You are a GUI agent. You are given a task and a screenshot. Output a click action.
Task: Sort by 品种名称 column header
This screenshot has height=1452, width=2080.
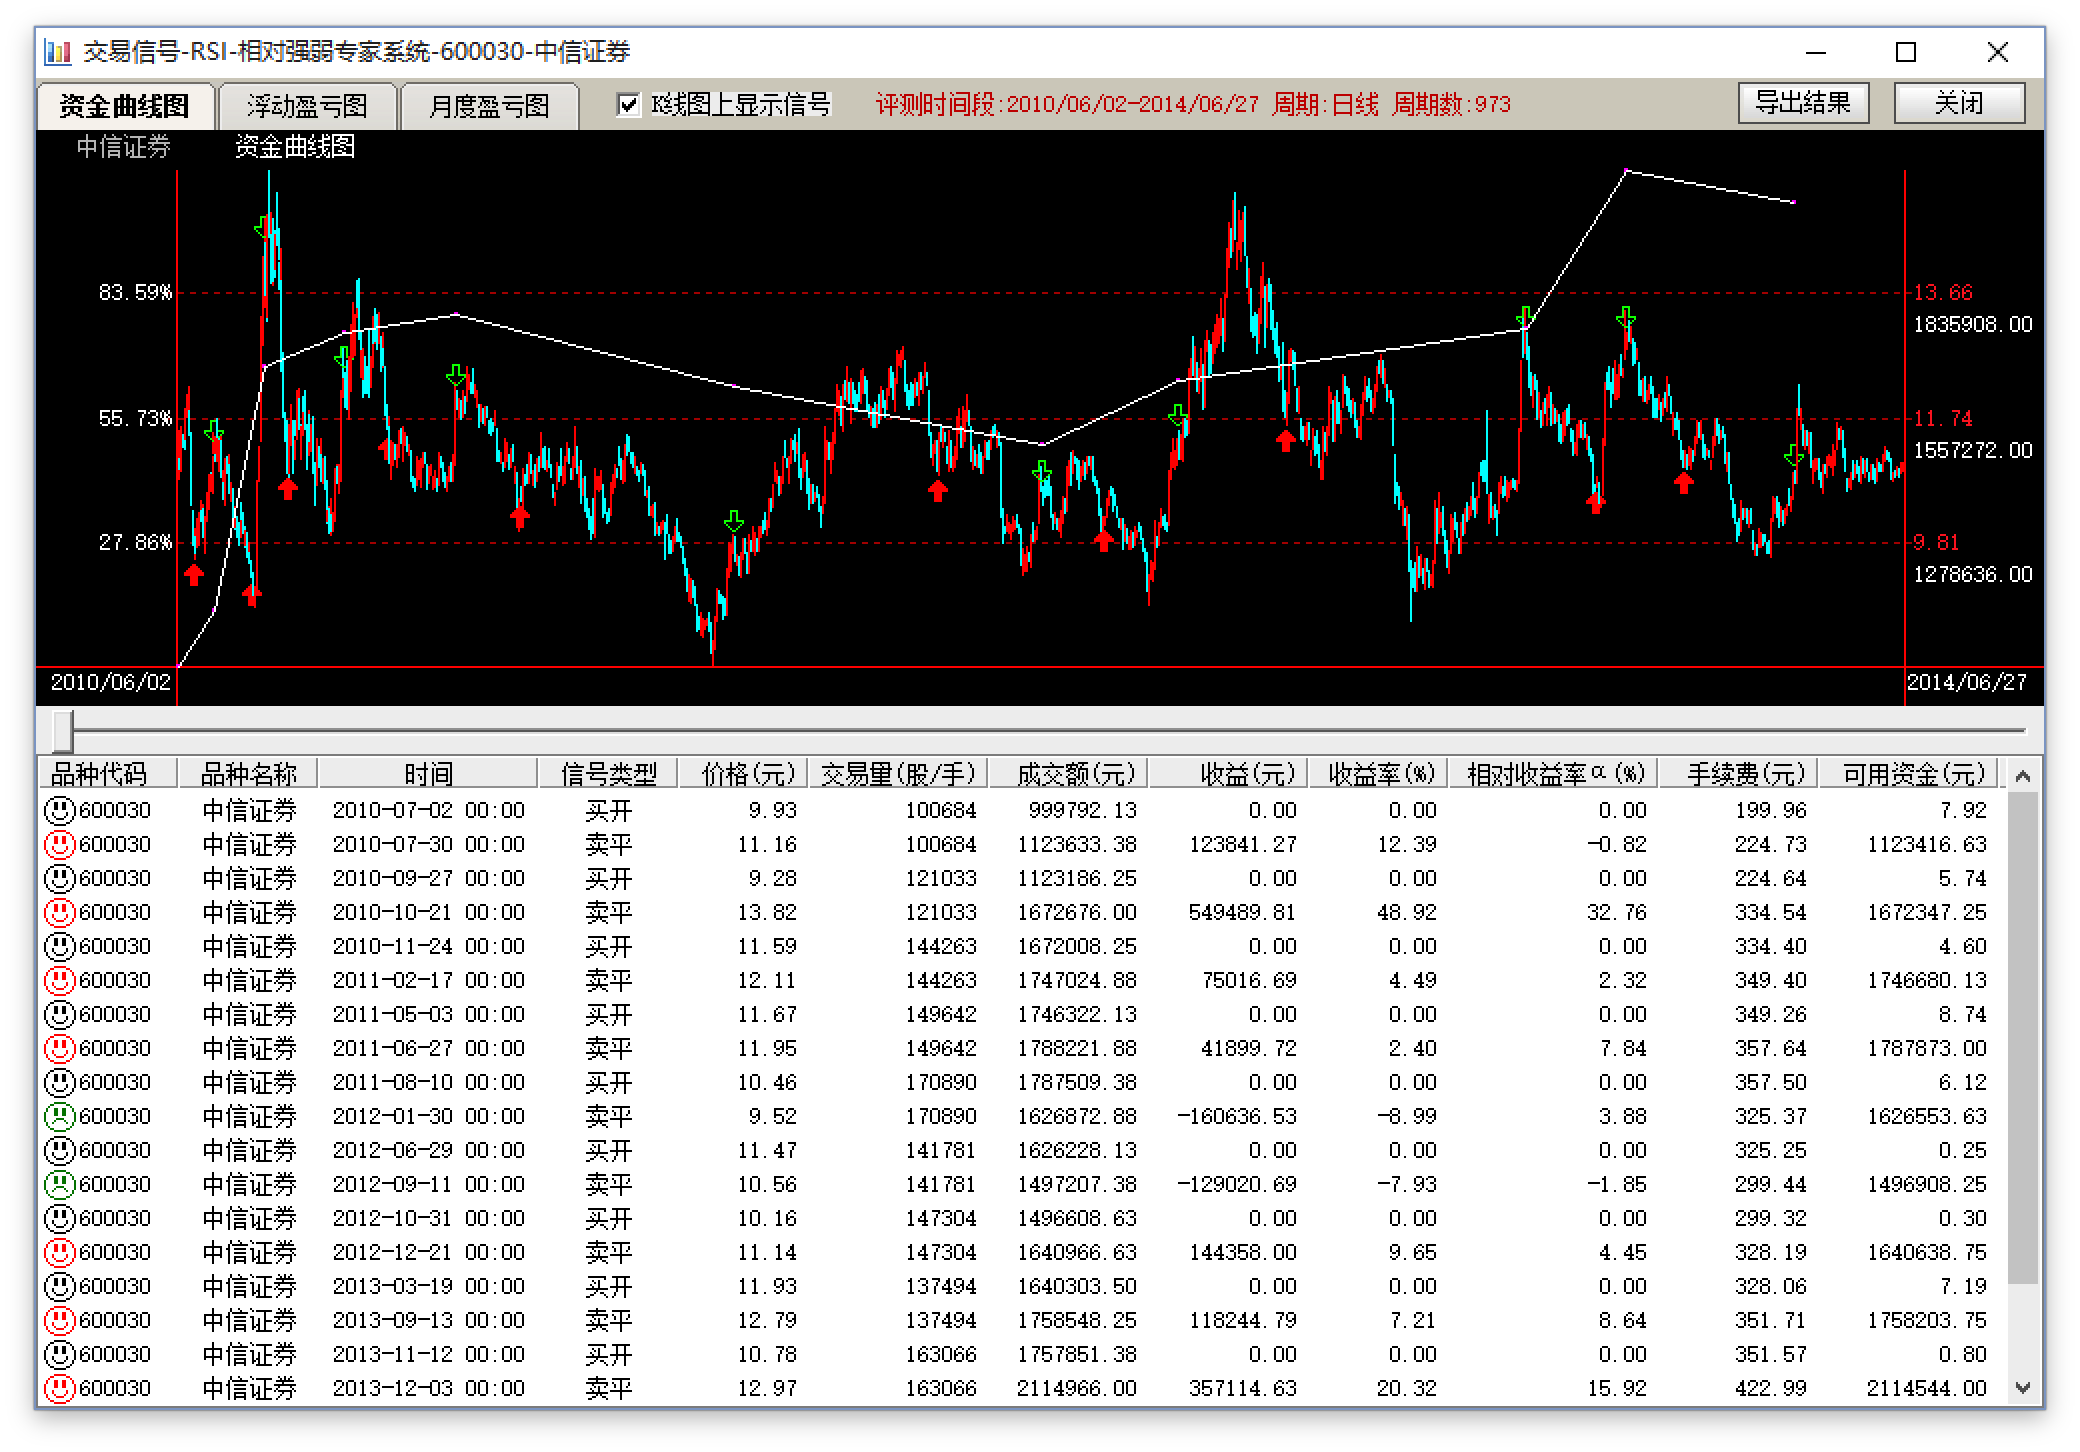248,774
